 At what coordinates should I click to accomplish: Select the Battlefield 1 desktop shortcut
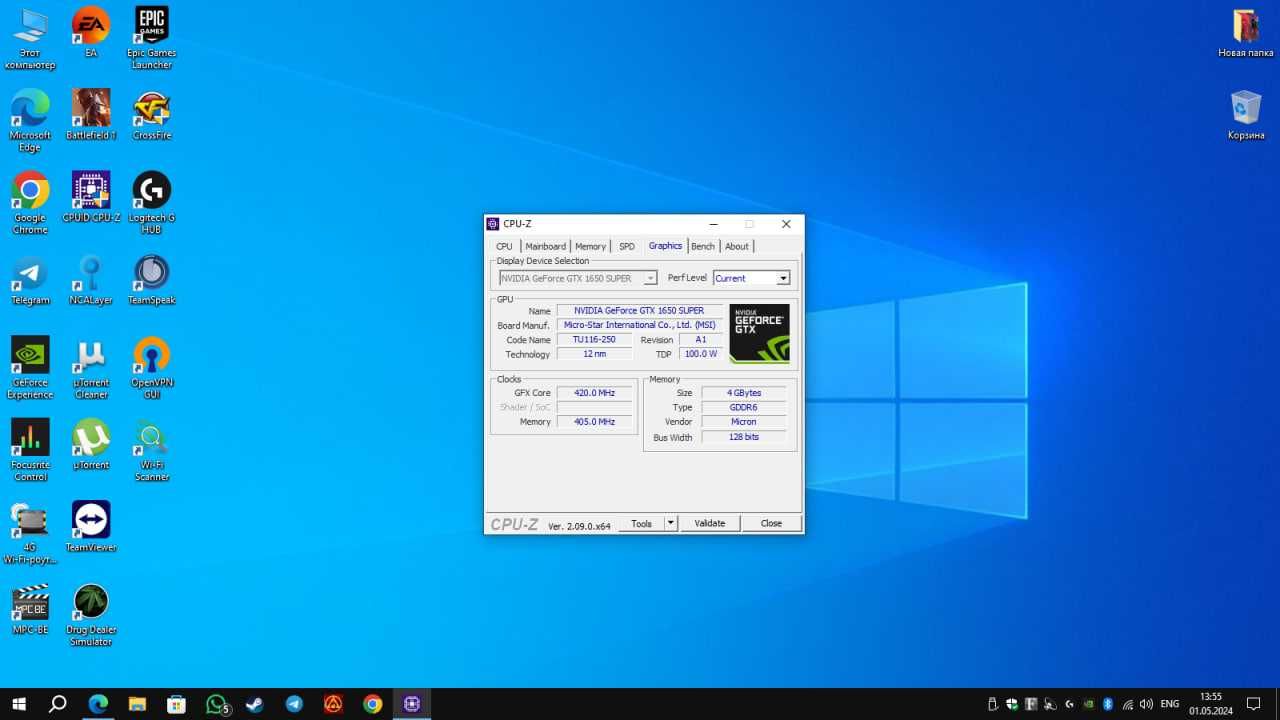[91, 115]
